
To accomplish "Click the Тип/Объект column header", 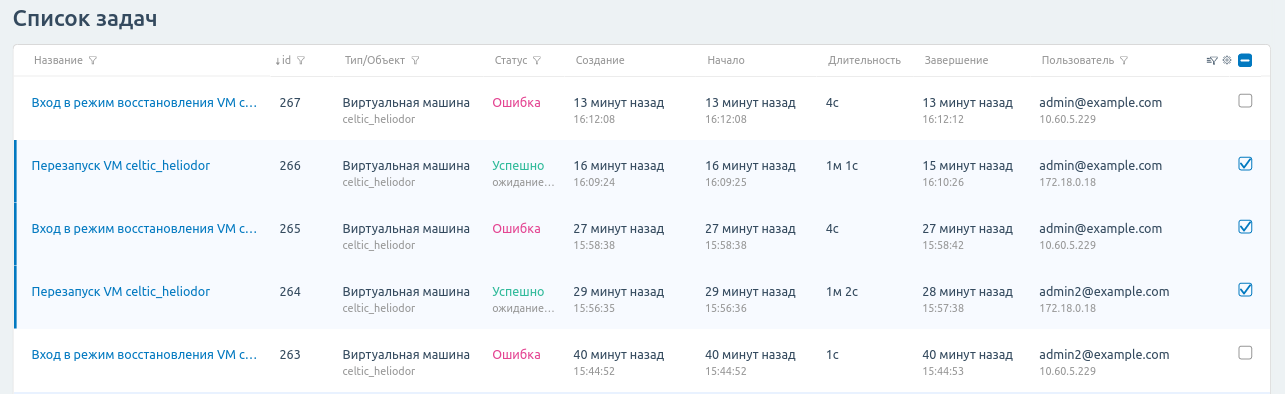I will coord(374,61).
